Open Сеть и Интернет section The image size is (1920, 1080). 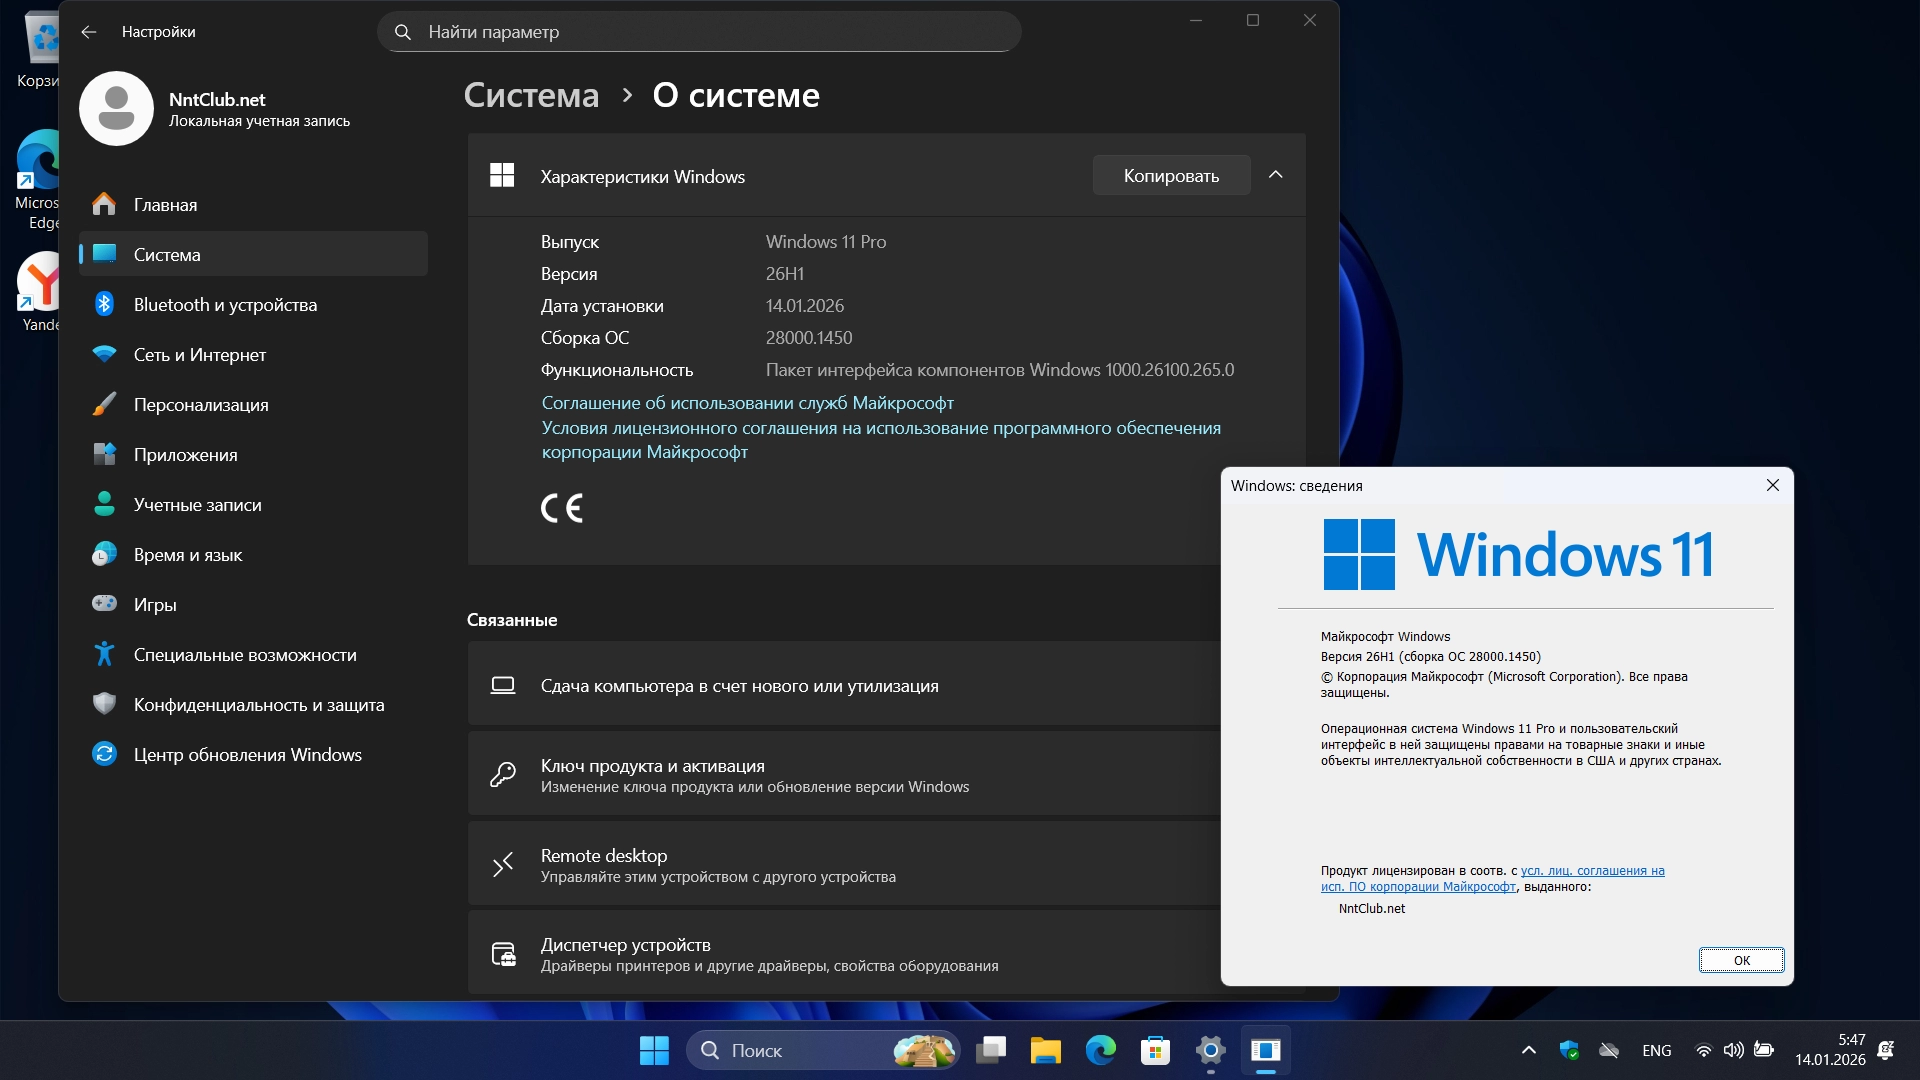tap(199, 355)
